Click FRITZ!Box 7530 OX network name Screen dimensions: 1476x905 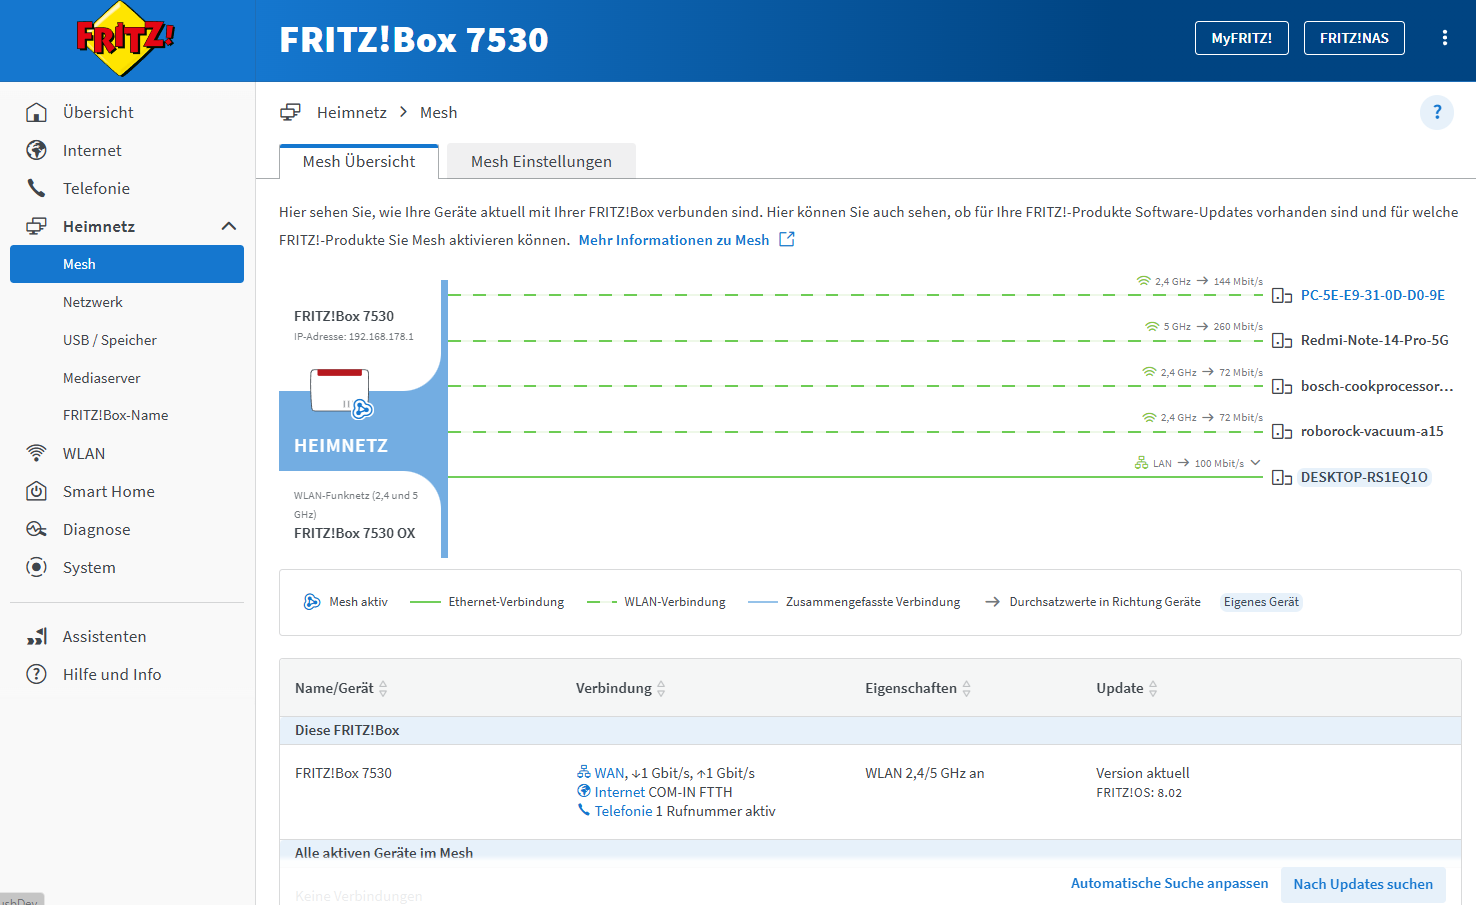pyautogui.click(x=354, y=533)
